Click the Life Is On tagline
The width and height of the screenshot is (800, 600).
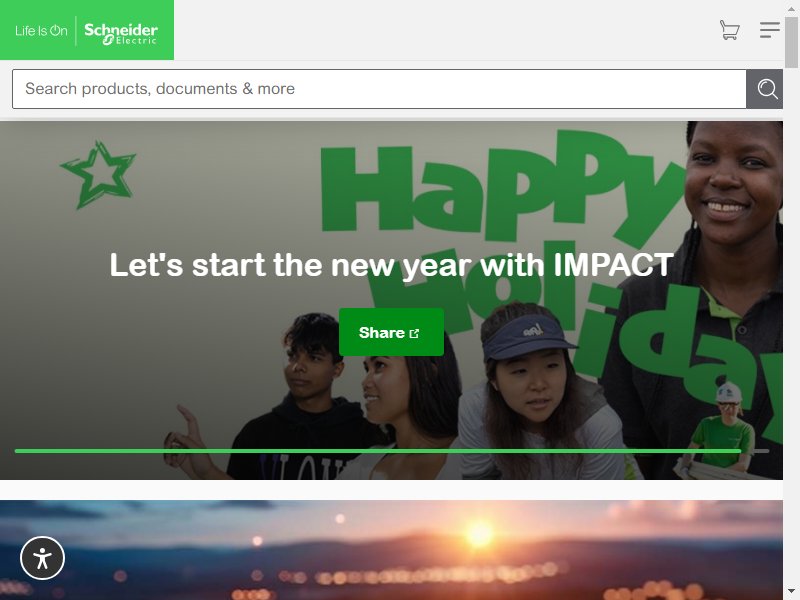tap(41, 31)
